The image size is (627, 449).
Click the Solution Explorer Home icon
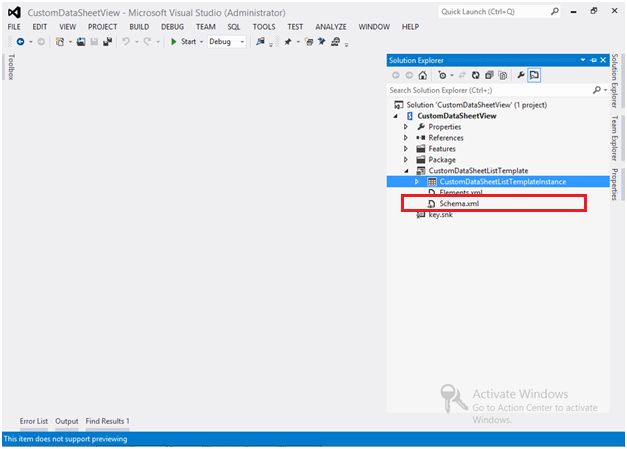(423, 75)
